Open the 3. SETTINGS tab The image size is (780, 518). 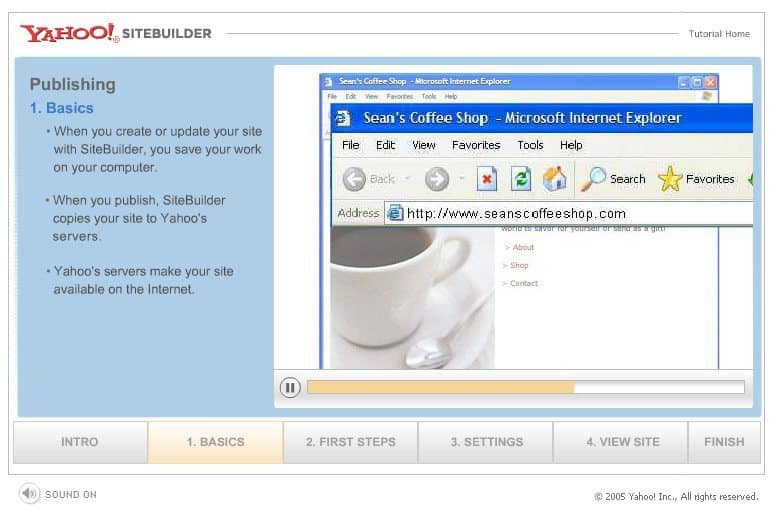pos(486,442)
